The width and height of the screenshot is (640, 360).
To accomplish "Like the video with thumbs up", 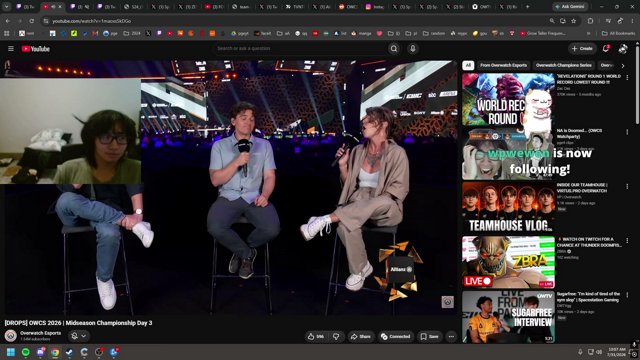I will coord(316,336).
